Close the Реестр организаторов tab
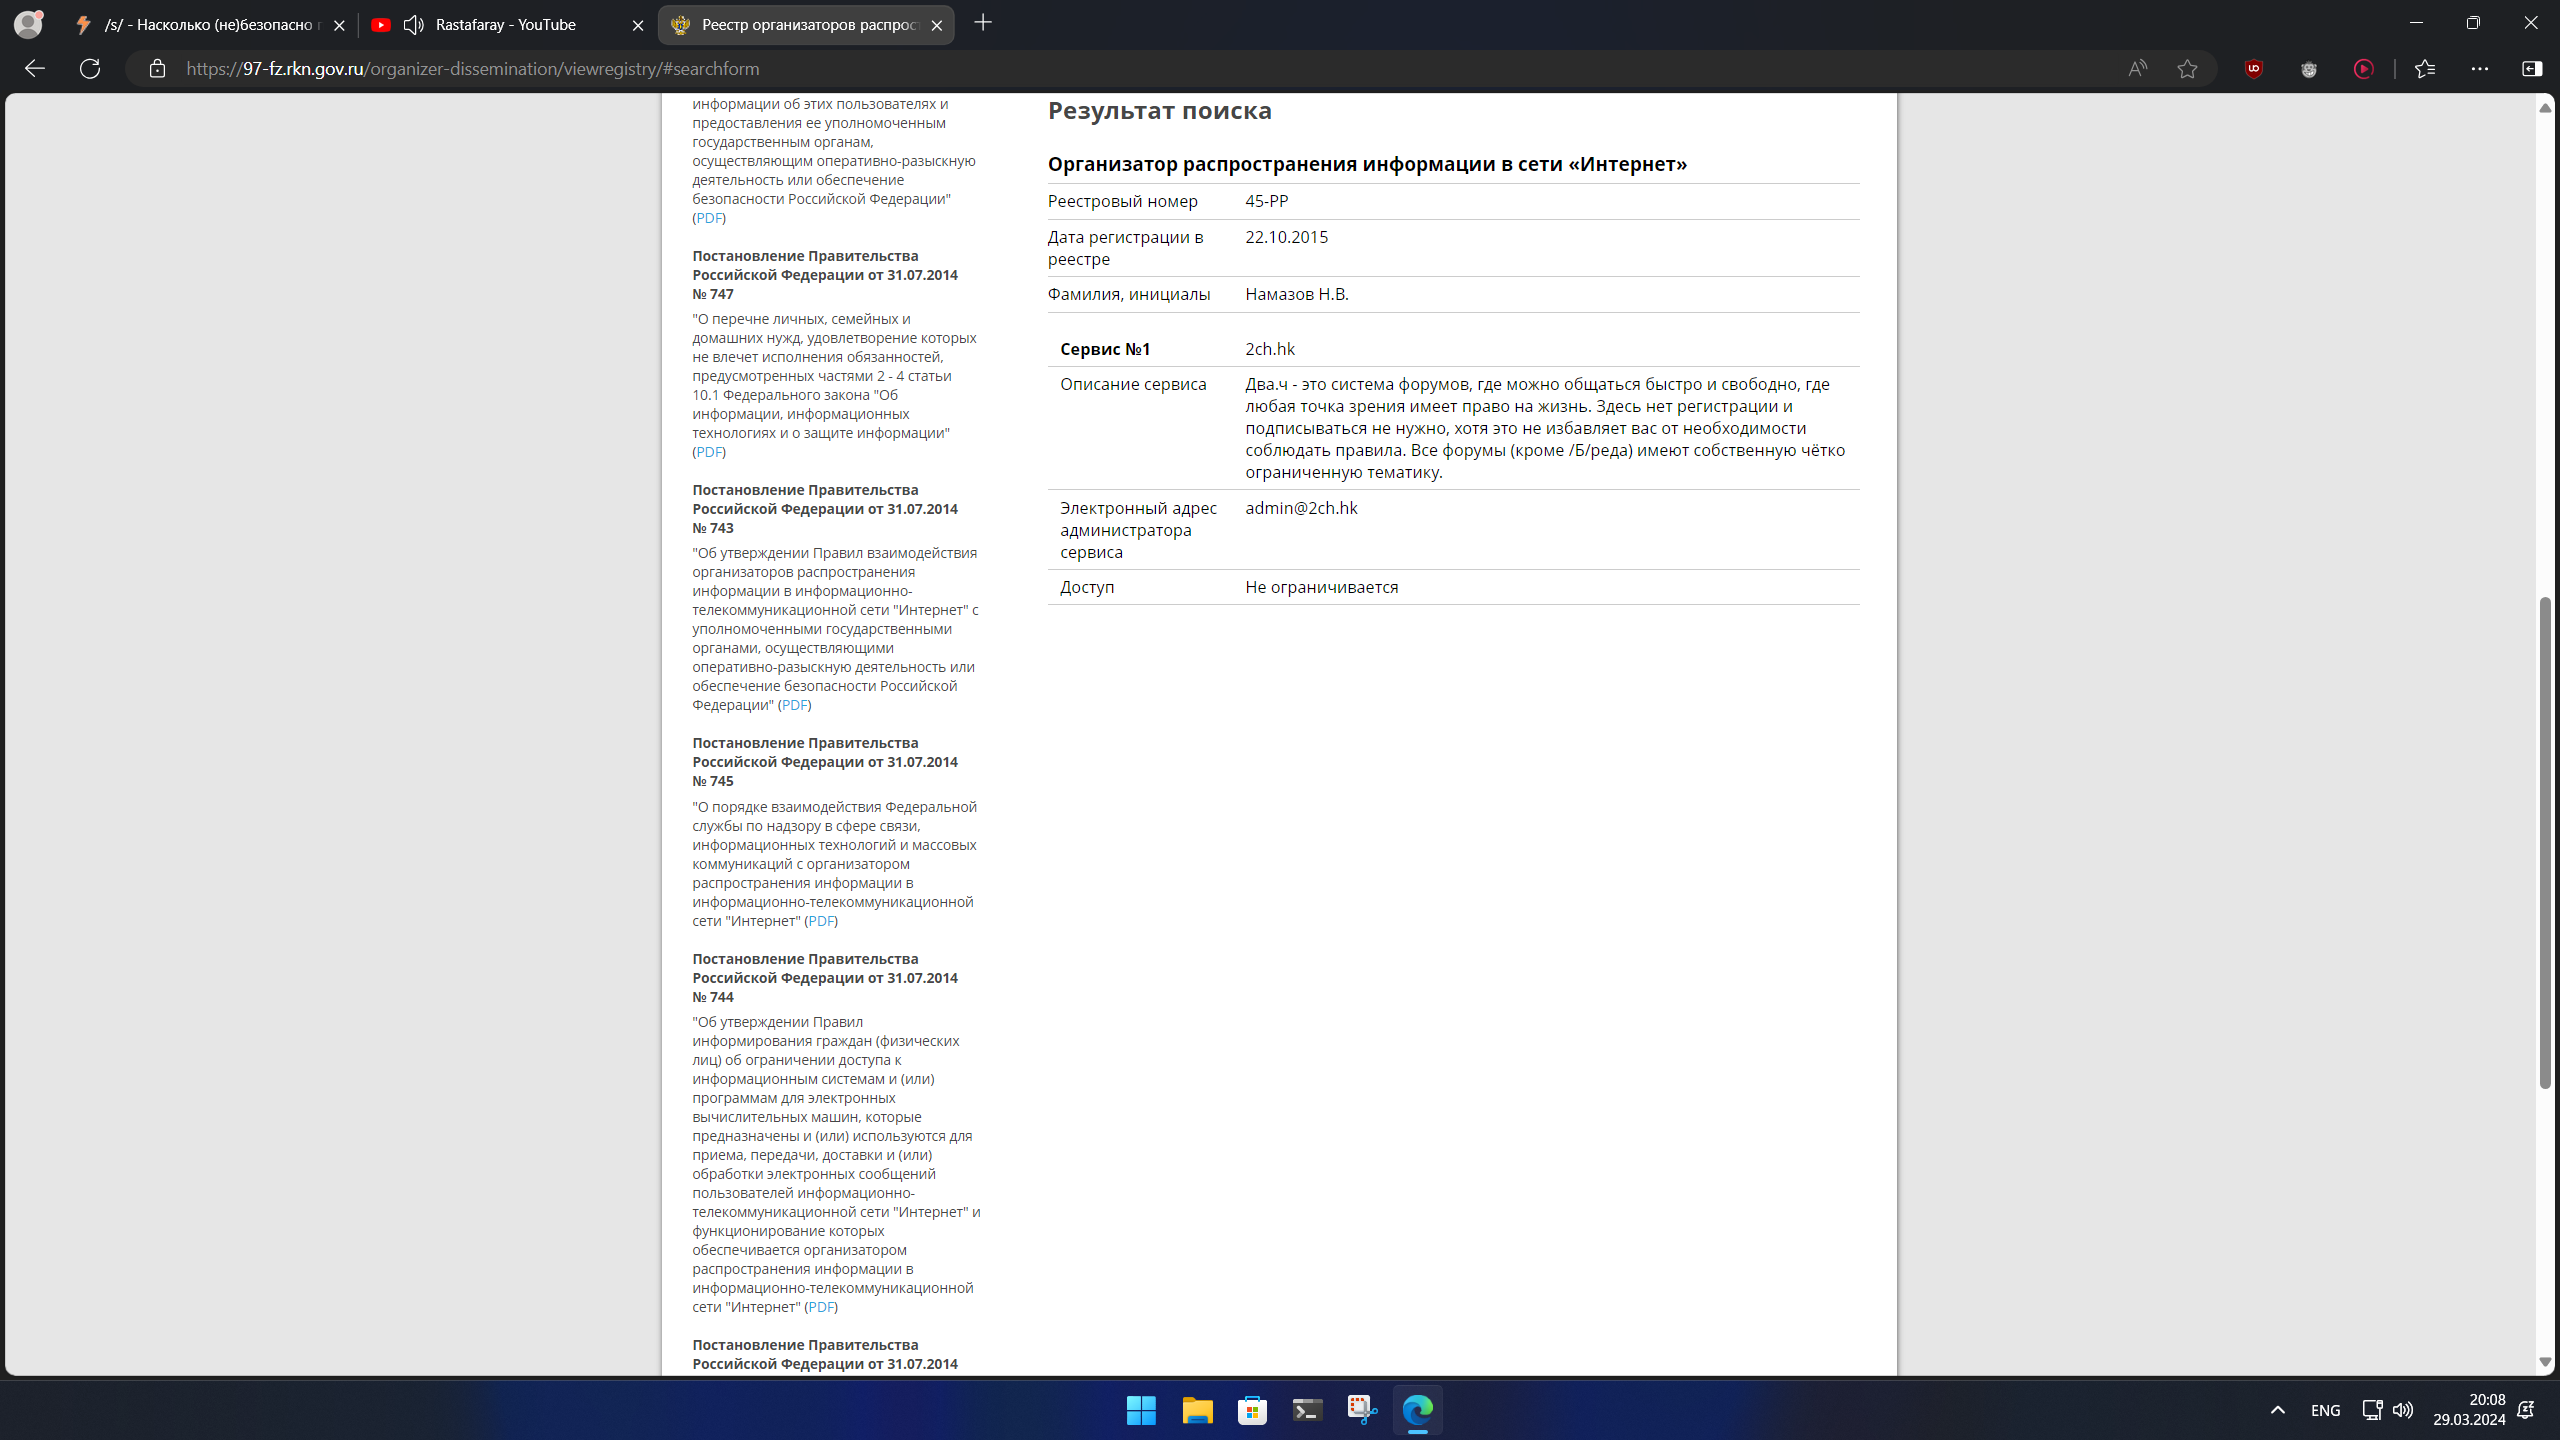 pyautogui.click(x=936, y=25)
